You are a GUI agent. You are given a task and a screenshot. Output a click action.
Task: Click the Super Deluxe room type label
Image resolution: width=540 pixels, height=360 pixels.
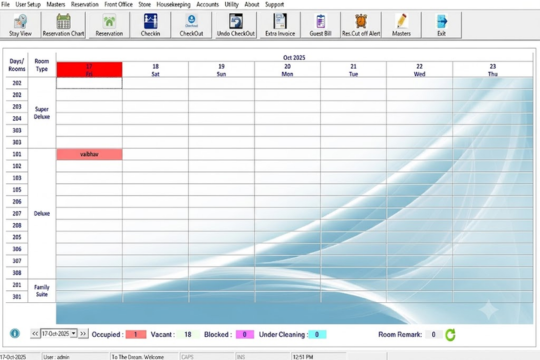click(x=42, y=113)
